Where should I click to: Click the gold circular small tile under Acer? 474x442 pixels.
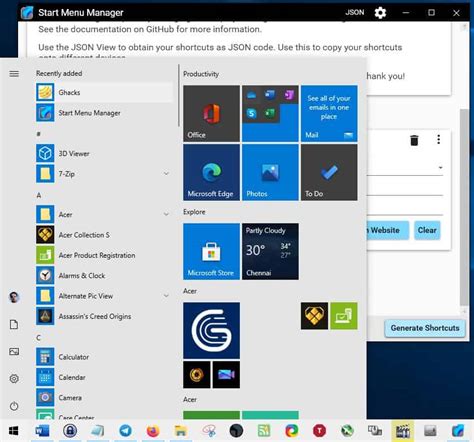tap(197, 375)
